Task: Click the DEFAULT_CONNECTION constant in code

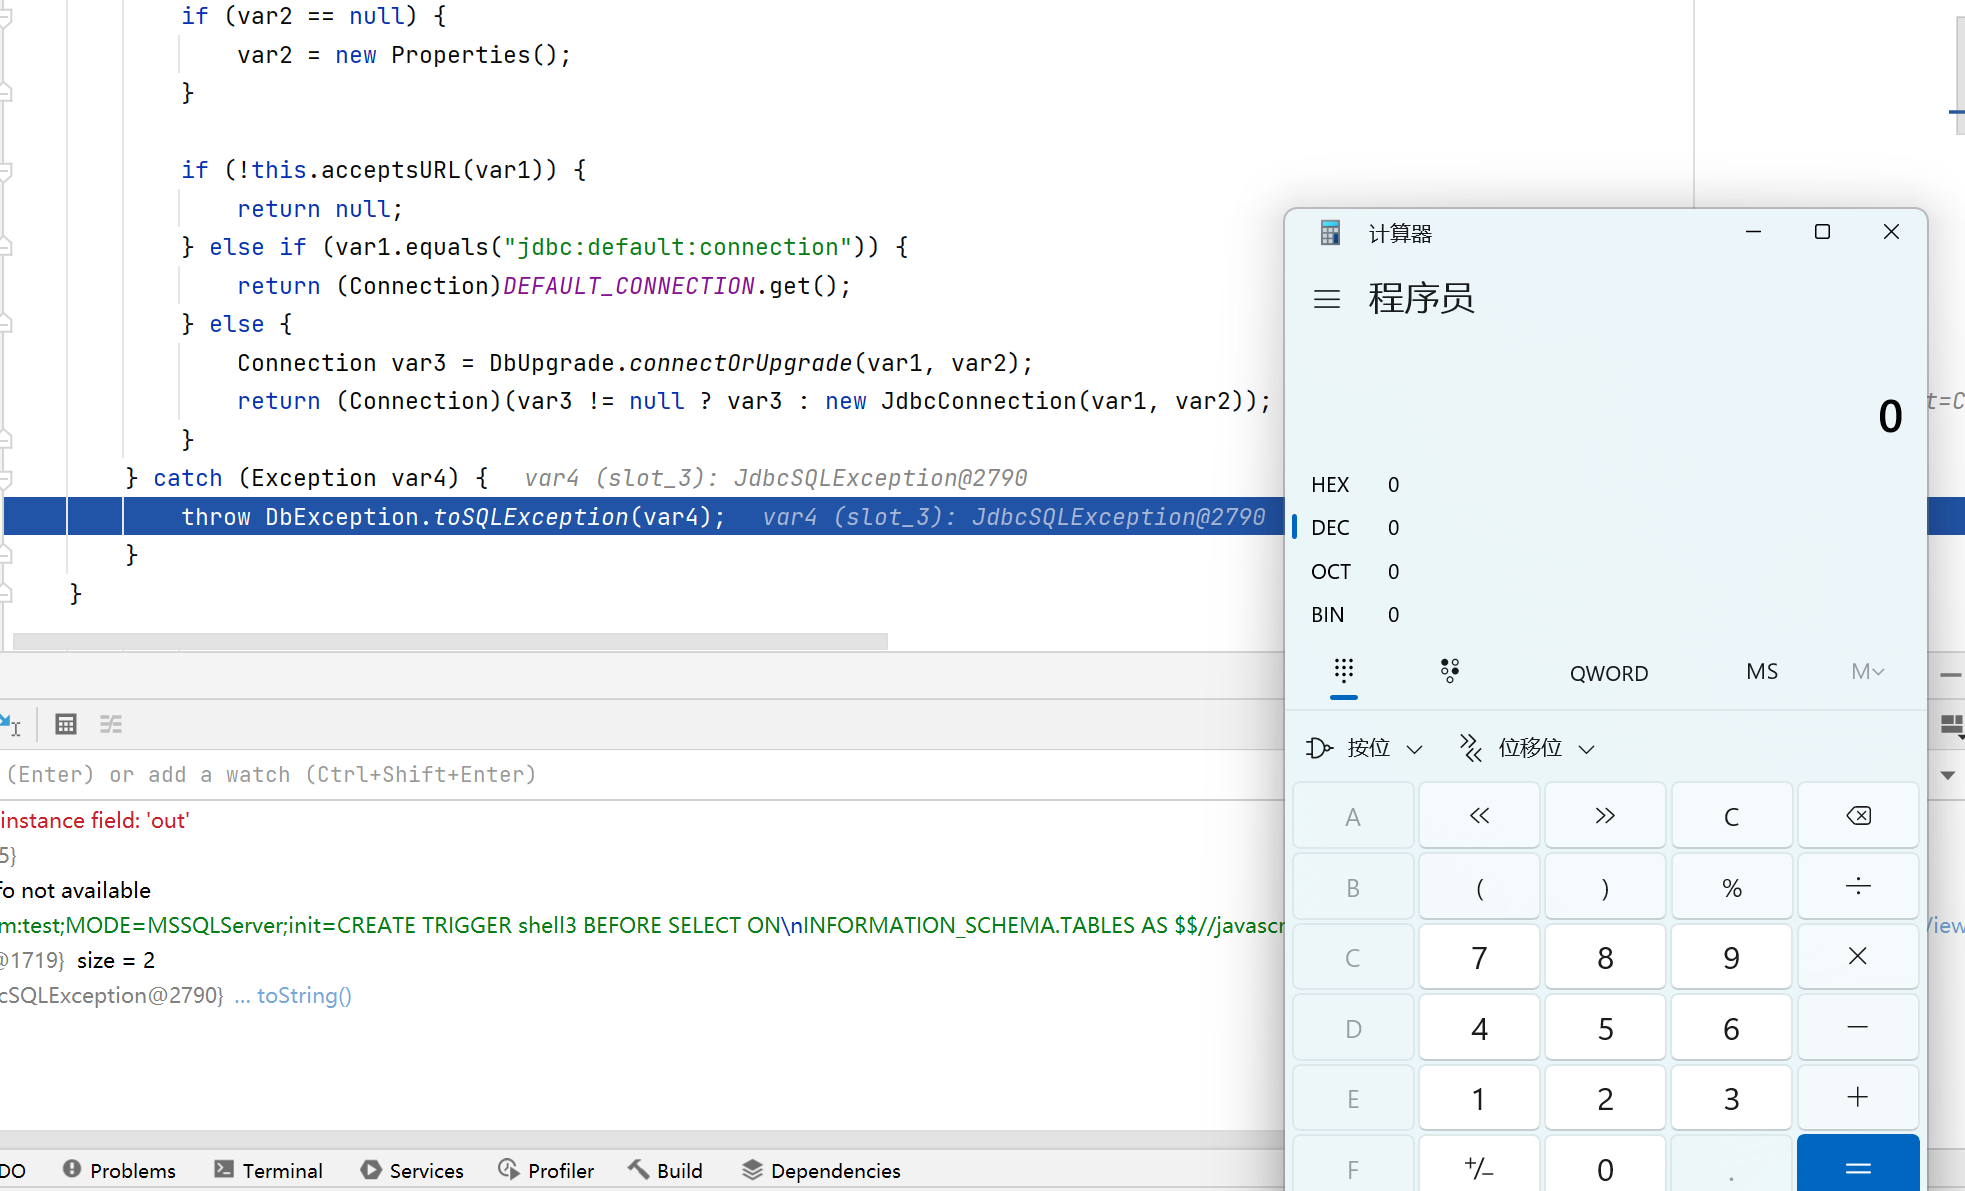Action: pos(628,286)
